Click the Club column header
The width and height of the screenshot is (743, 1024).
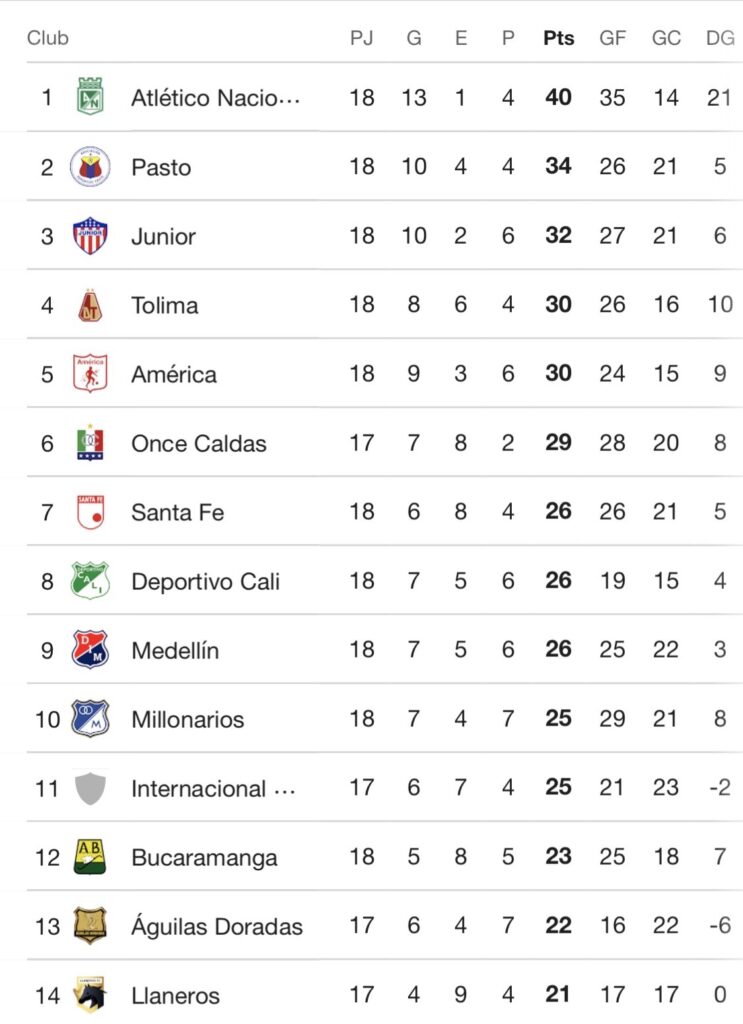pos(48,38)
